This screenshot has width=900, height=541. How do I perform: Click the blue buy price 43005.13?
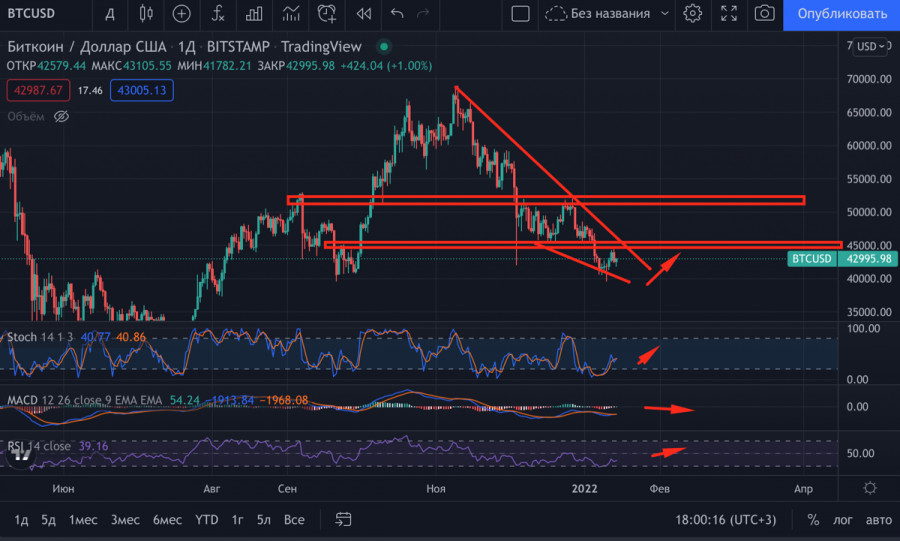pyautogui.click(x=141, y=90)
